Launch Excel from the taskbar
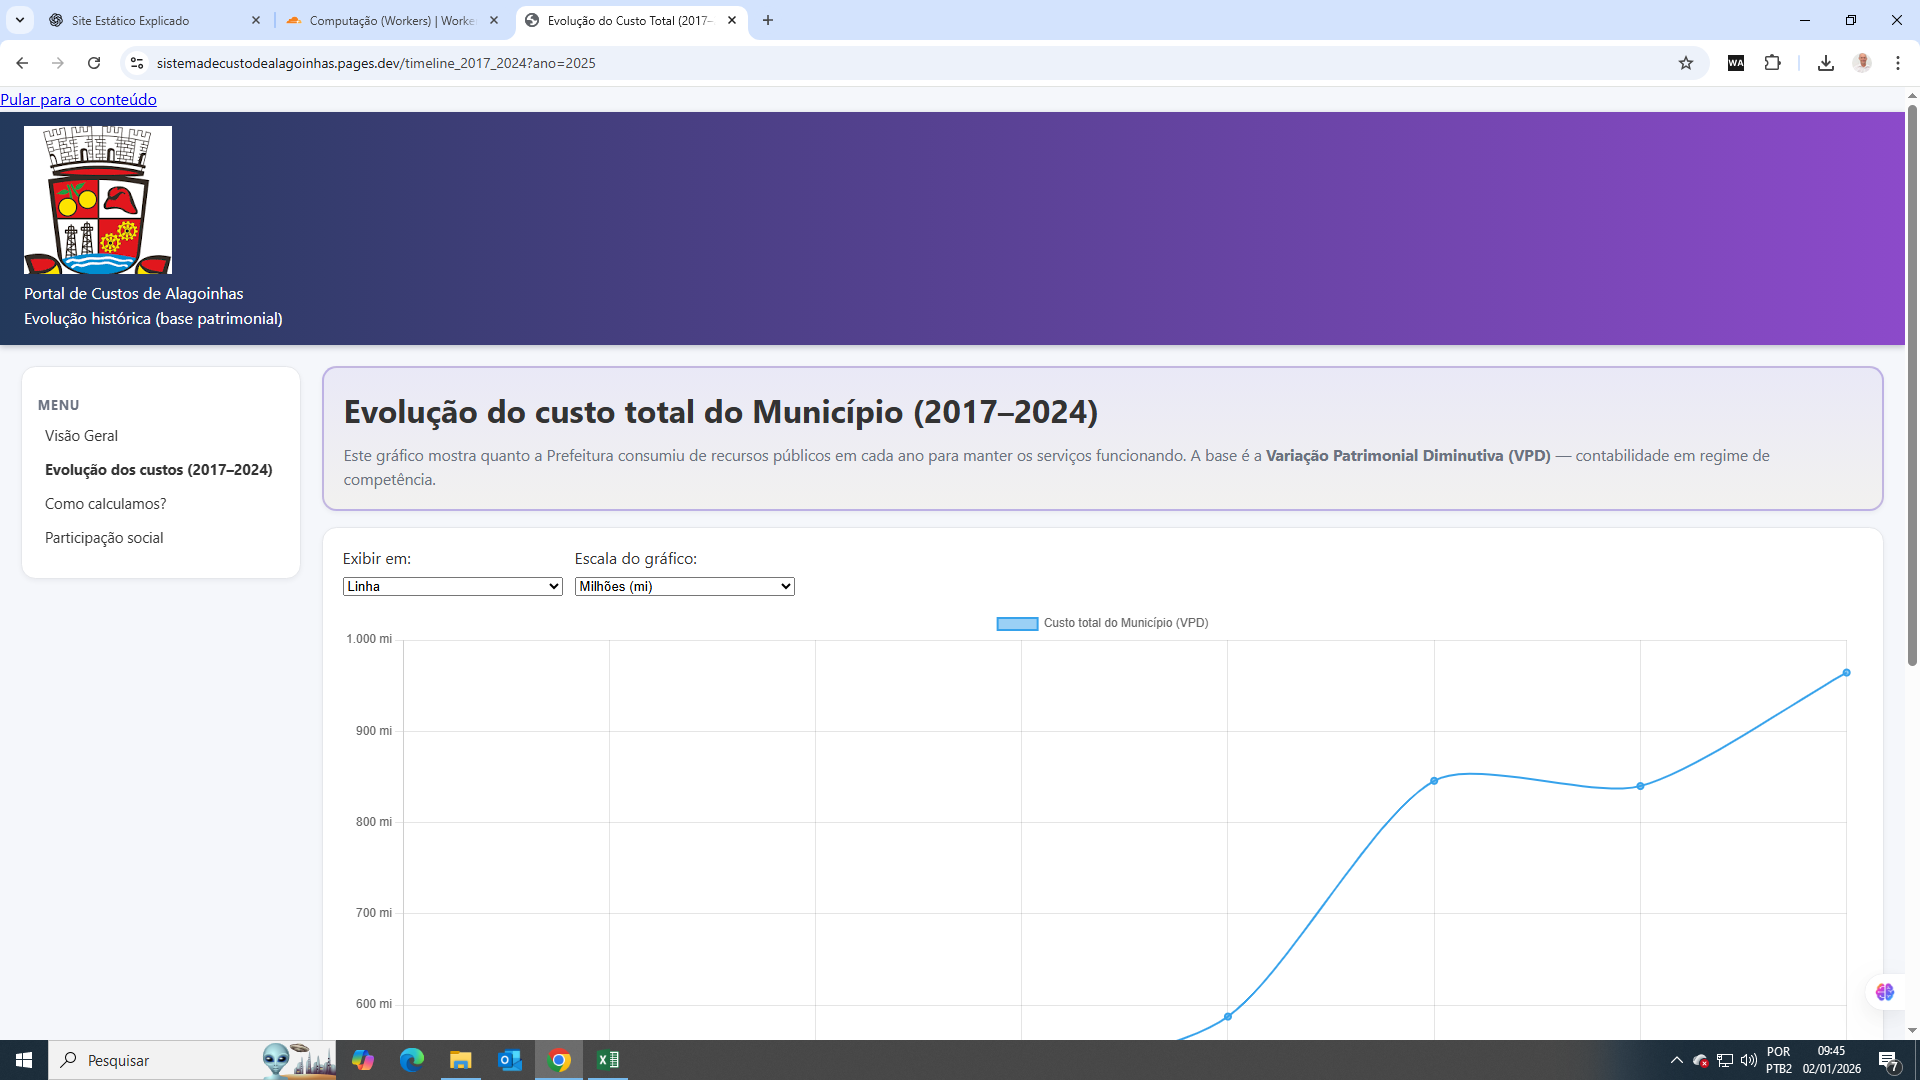Image resolution: width=1920 pixels, height=1080 pixels. click(x=608, y=1060)
